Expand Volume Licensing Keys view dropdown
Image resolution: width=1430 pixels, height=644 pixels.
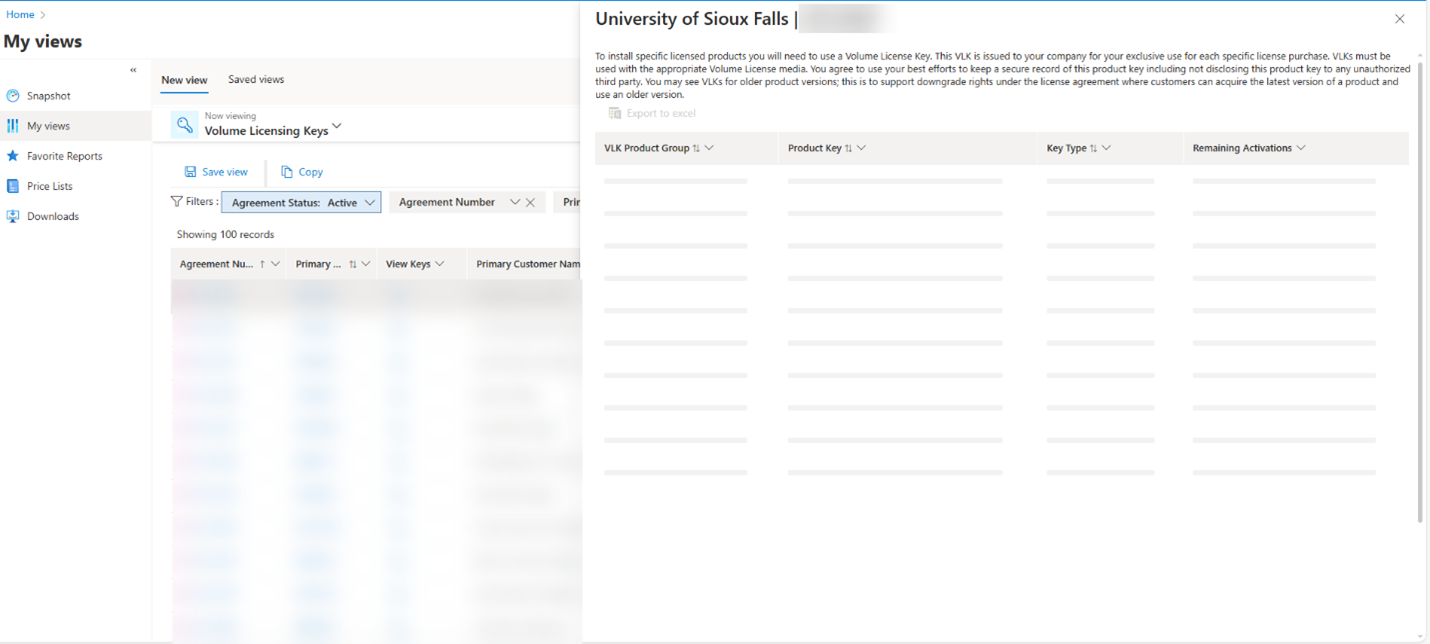337,126
